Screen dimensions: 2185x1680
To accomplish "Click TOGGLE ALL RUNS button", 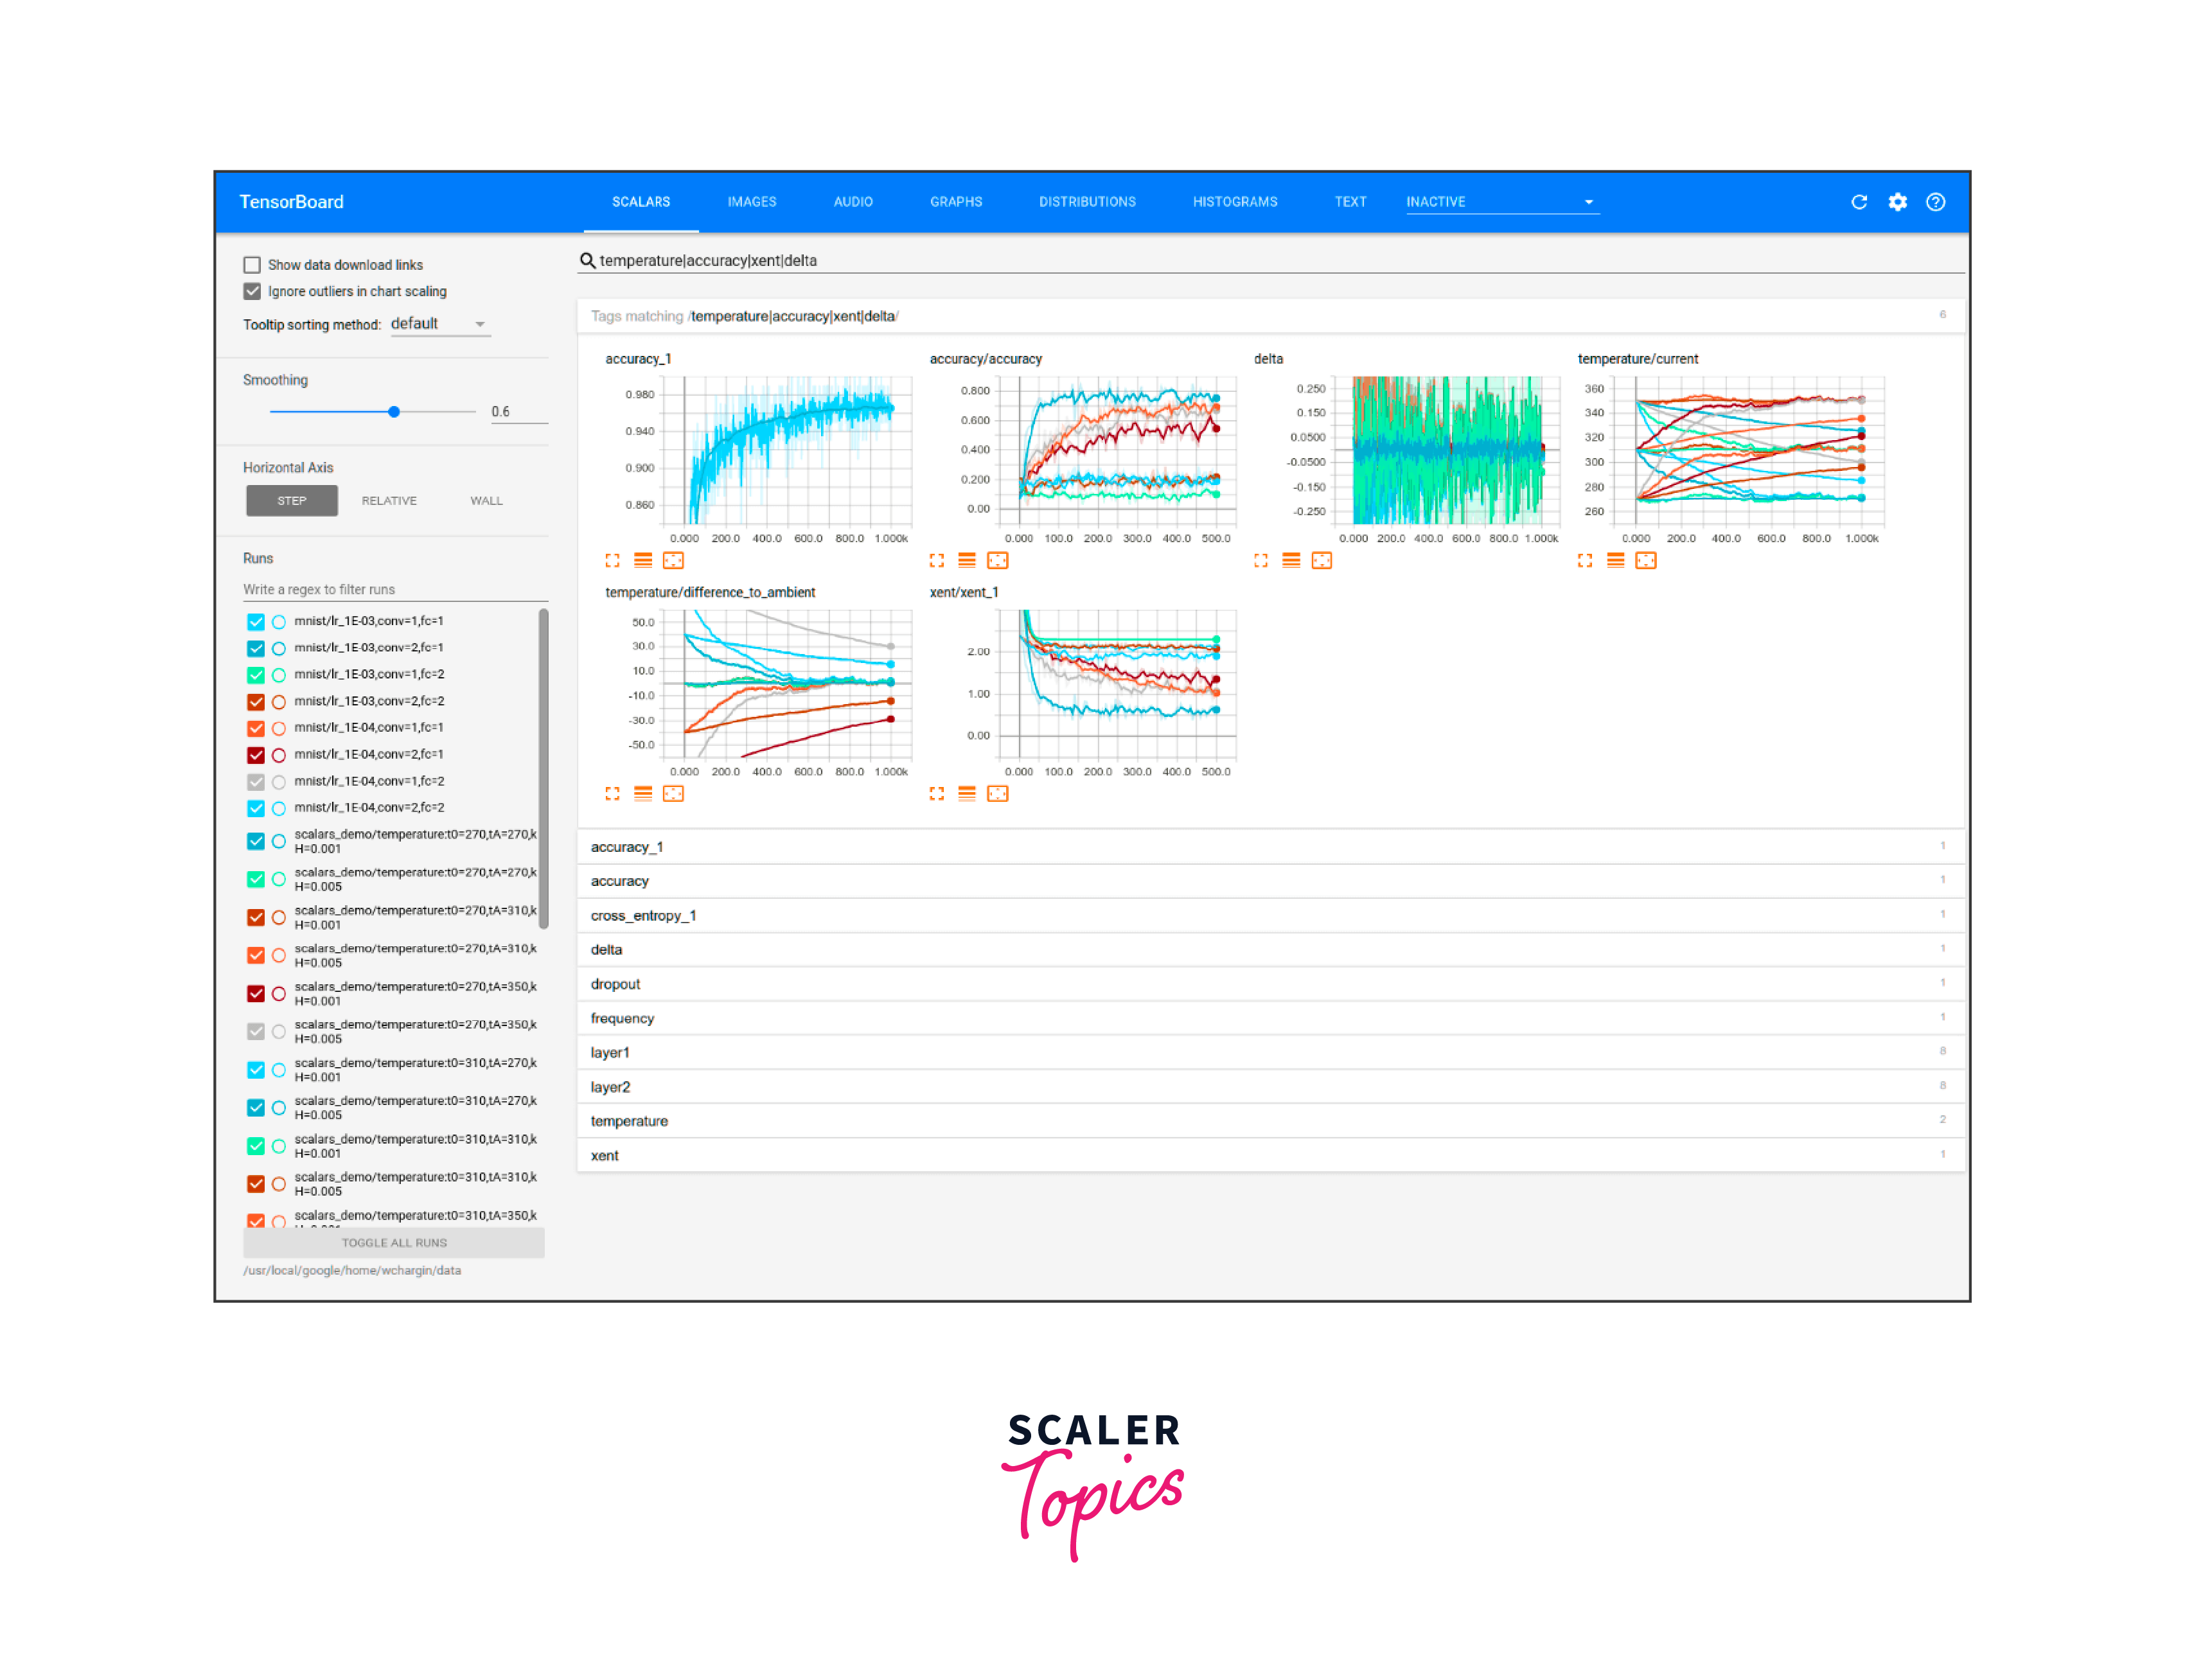I will 394,1243.
